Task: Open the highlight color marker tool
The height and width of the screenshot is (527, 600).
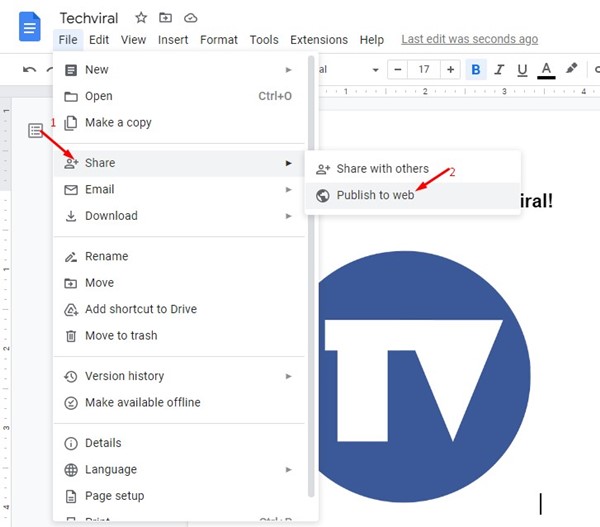Action: (571, 69)
